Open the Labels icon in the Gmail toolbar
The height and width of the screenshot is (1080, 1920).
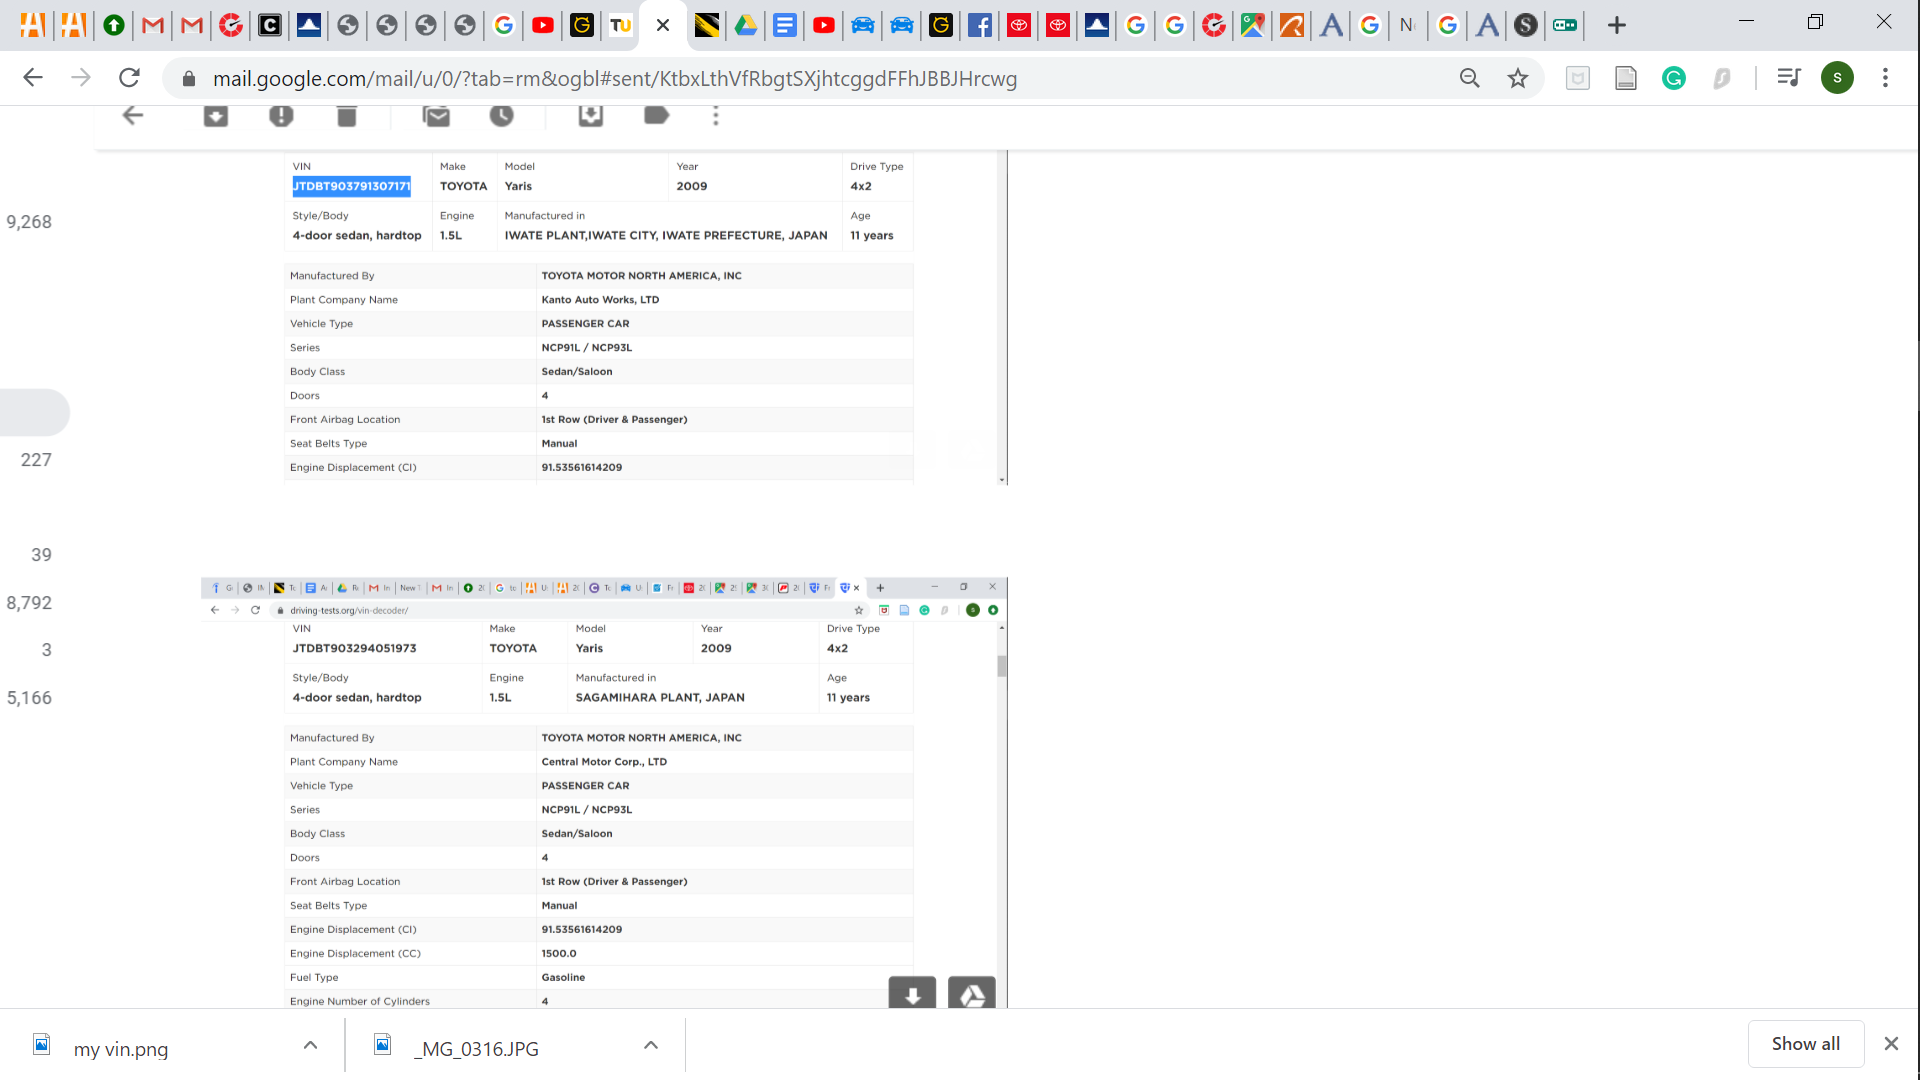(x=656, y=116)
